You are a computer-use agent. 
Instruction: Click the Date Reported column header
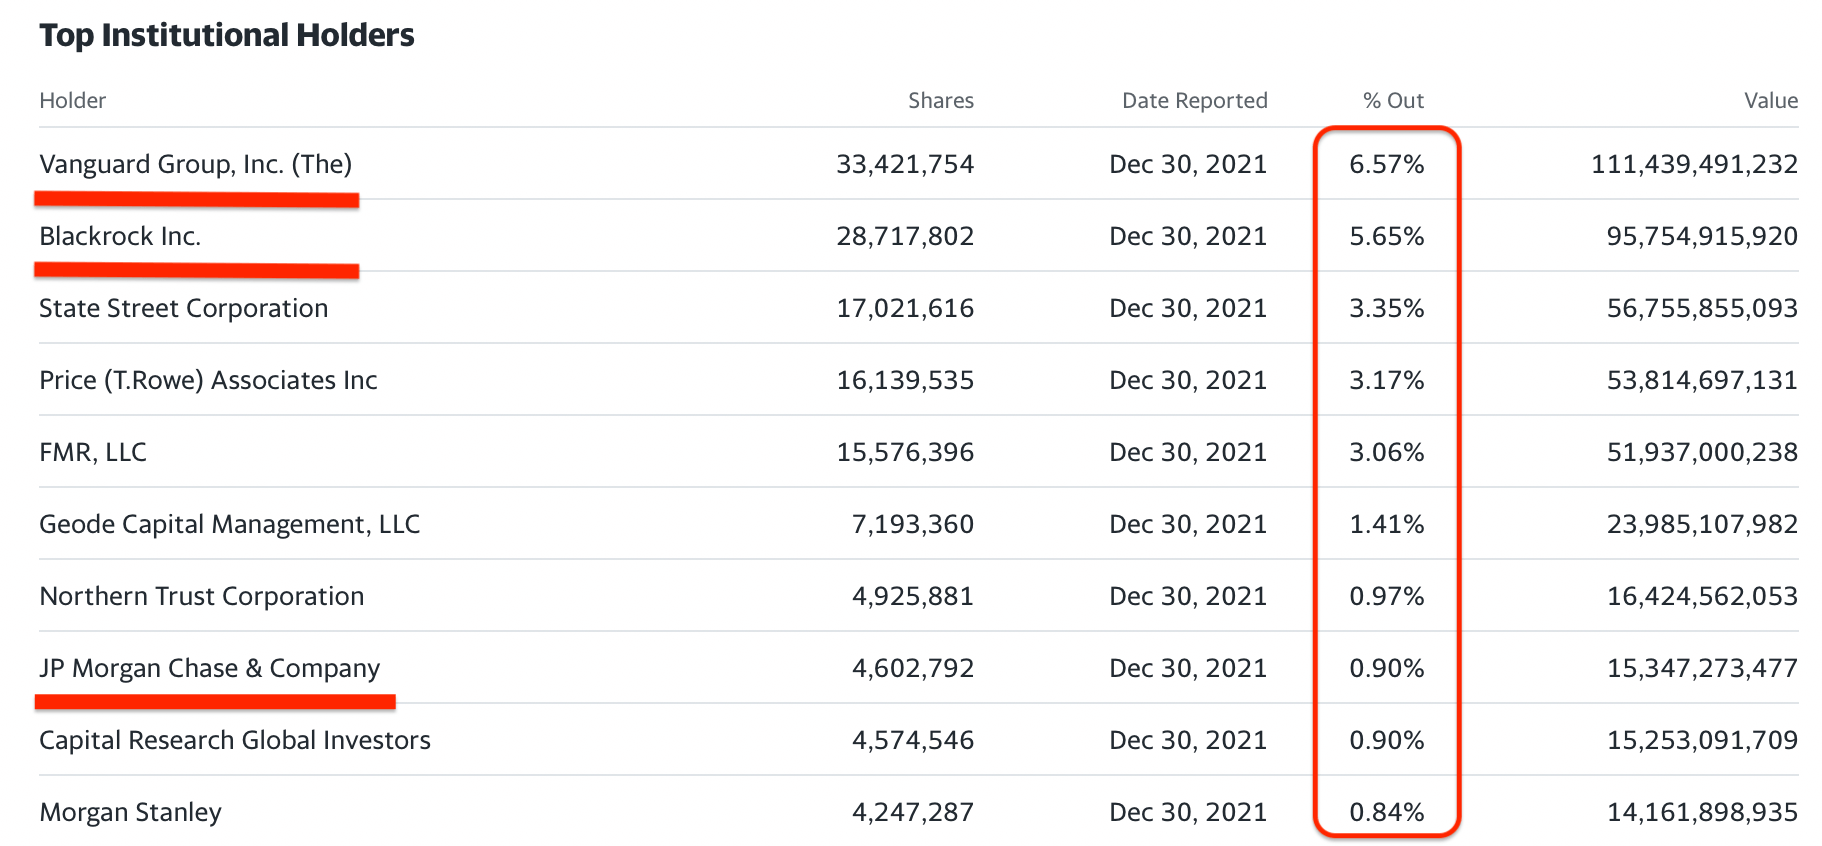1194,100
